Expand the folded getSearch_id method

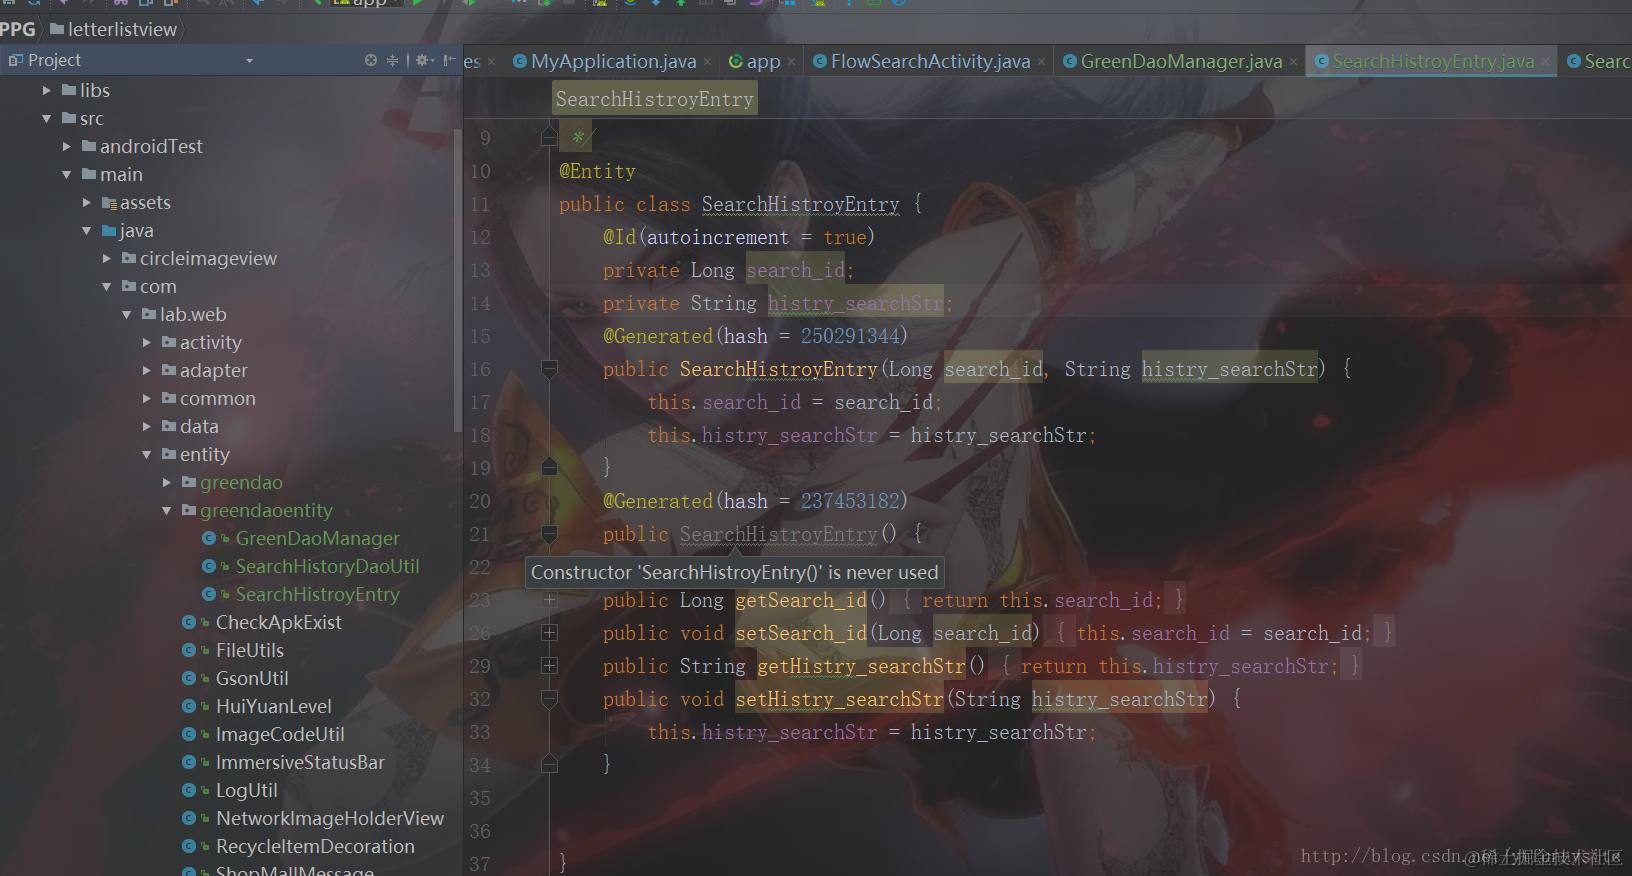click(549, 600)
